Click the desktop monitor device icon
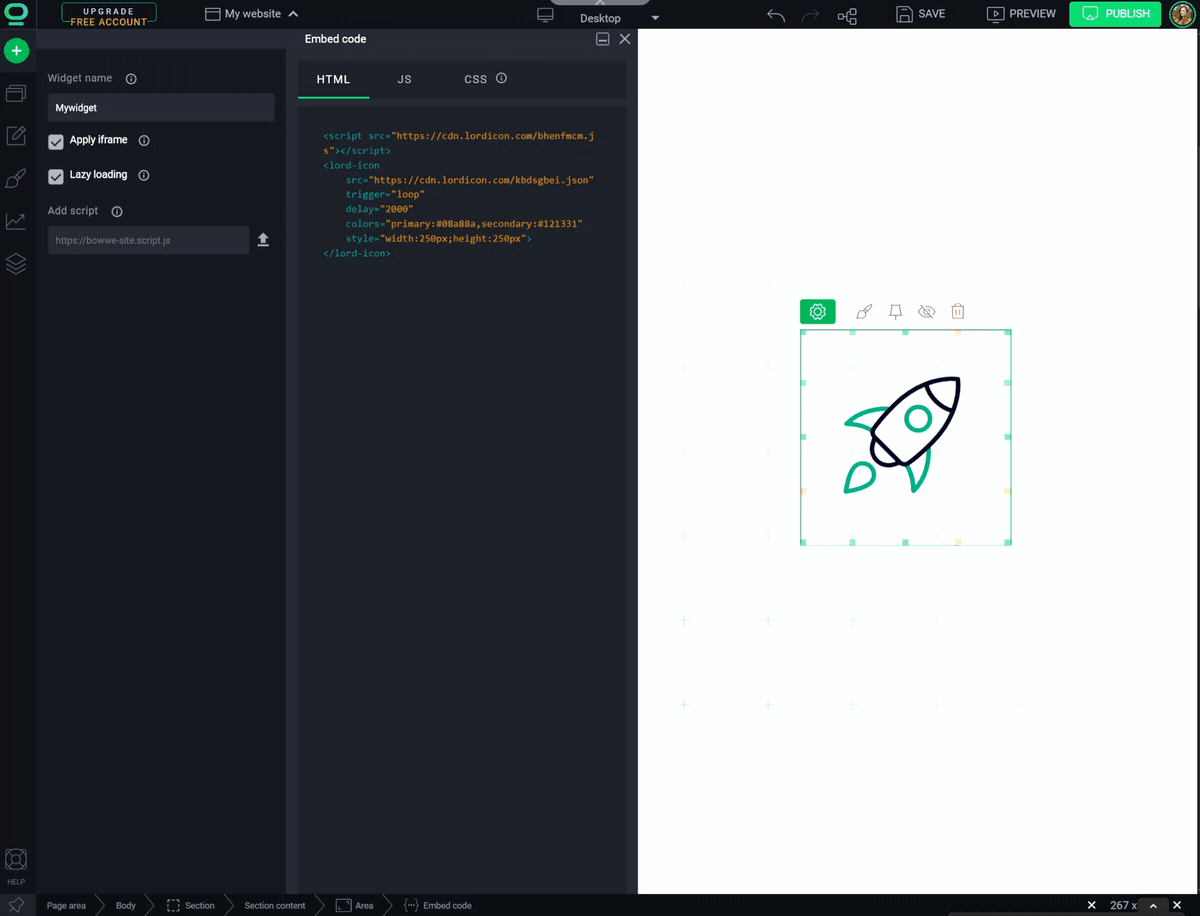Viewport: 1200px width, 916px height. point(545,15)
